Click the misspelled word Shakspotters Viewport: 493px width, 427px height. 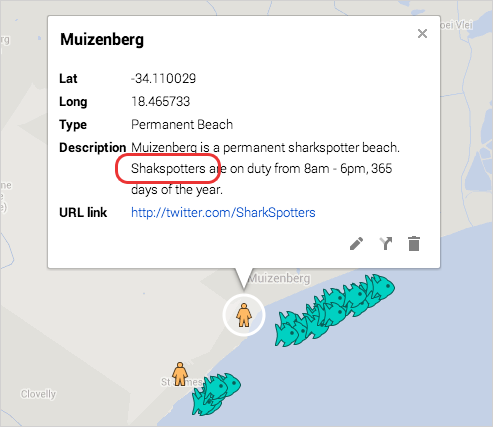168,169
